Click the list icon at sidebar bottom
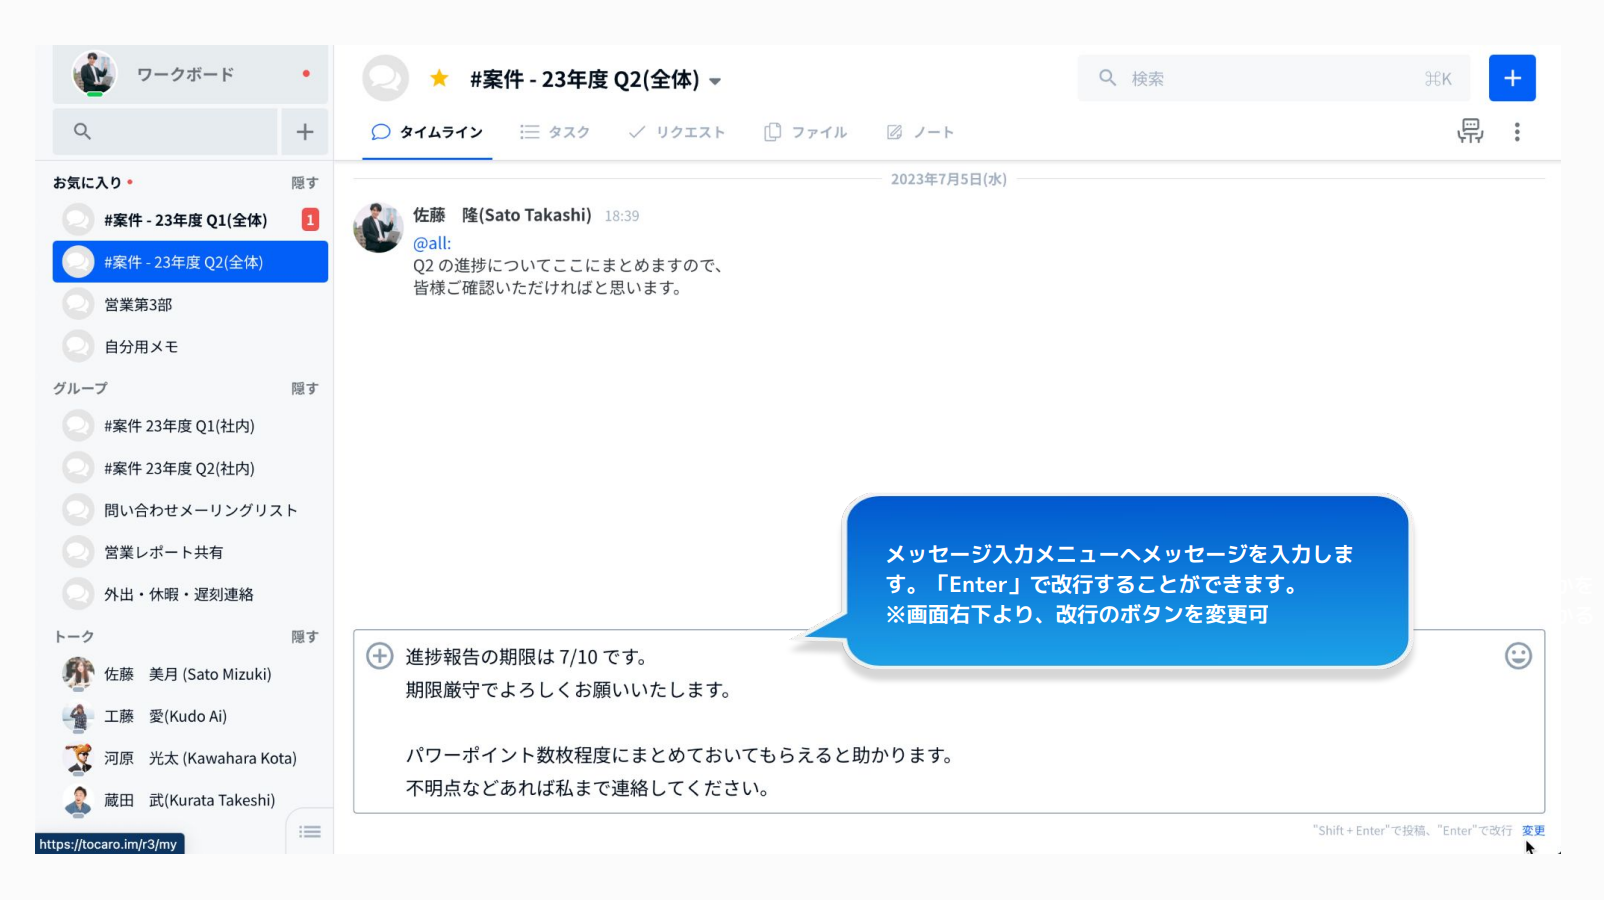Viewport: 1604px width, 900px height. point(310,832)
